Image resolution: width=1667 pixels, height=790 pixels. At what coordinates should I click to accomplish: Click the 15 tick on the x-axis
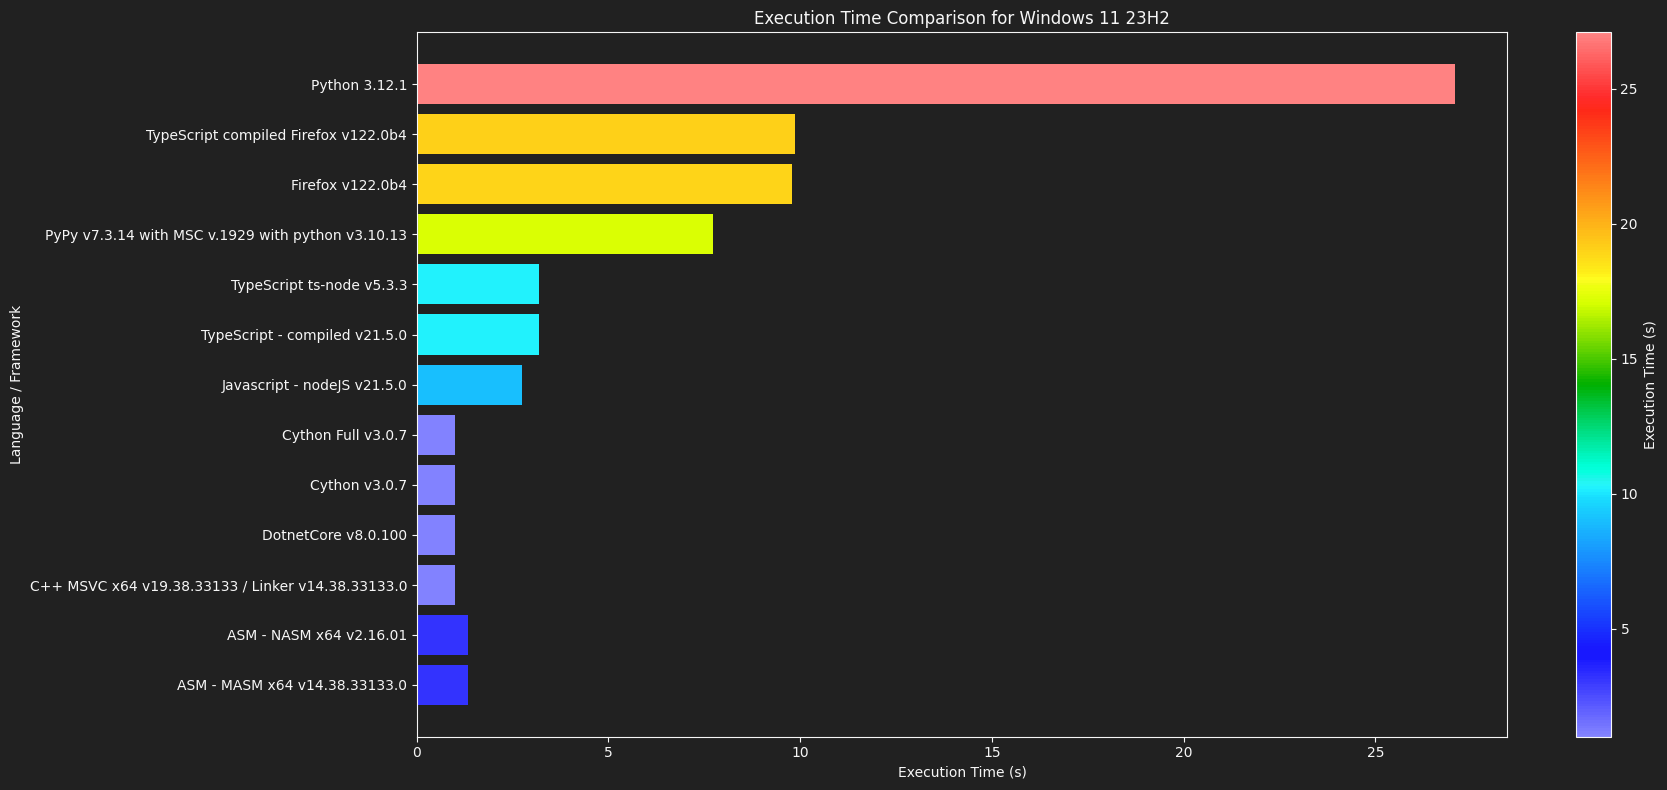click(x=992, y=752)
